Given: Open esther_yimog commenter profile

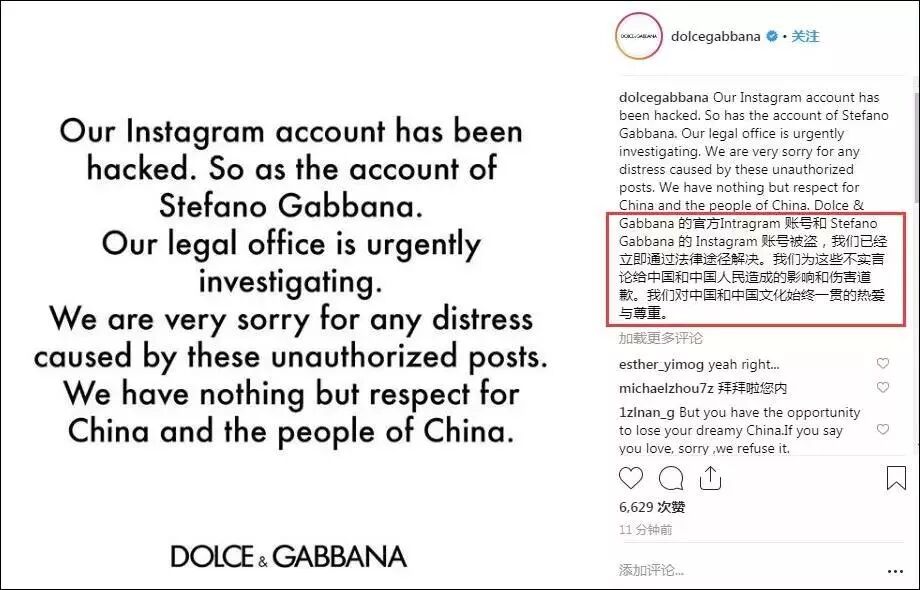Looking at the screenshot, I should click(661, 364).
